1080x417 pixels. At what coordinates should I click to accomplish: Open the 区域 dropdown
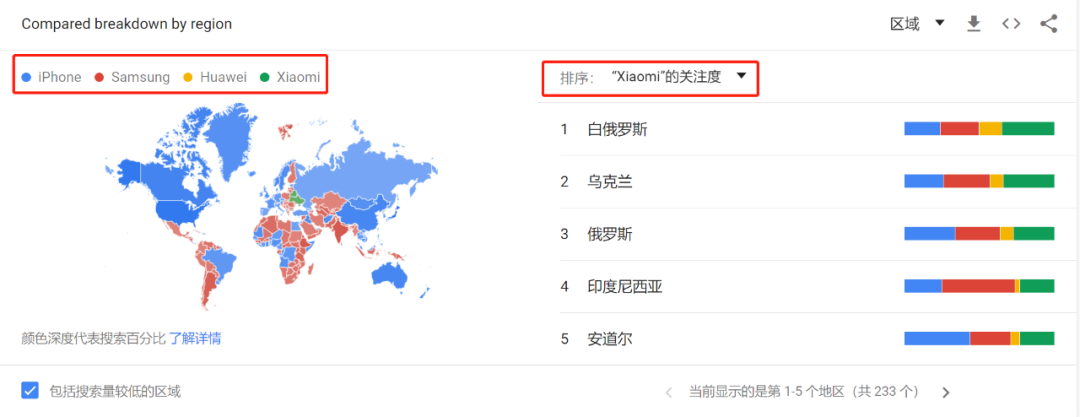[x=917, y=24]
